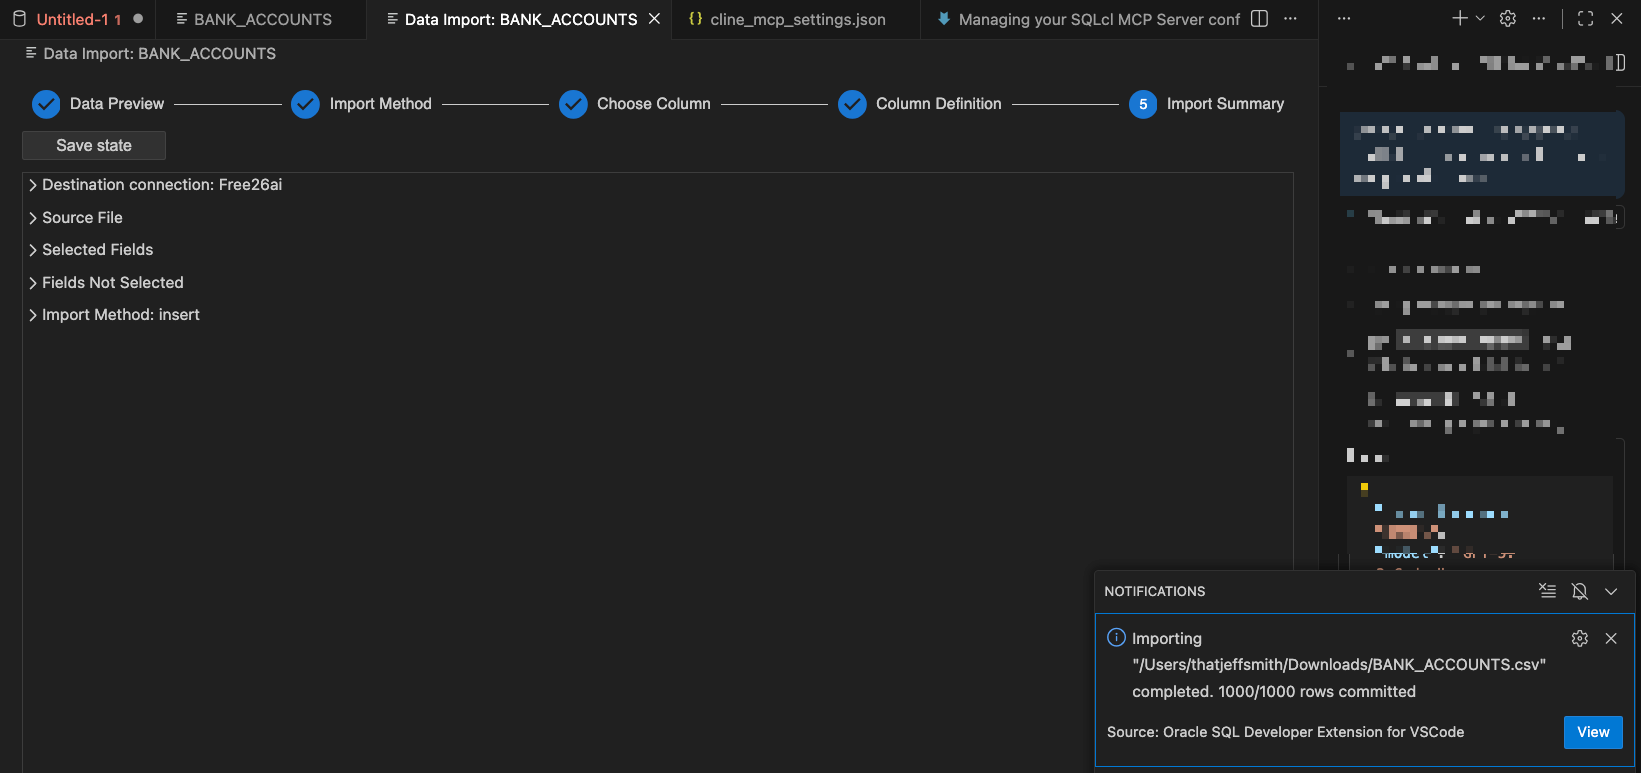Viewport: 1641px width, 773px height.
Task: Dismiss the Importing notification
Action: pos(1611,638)
